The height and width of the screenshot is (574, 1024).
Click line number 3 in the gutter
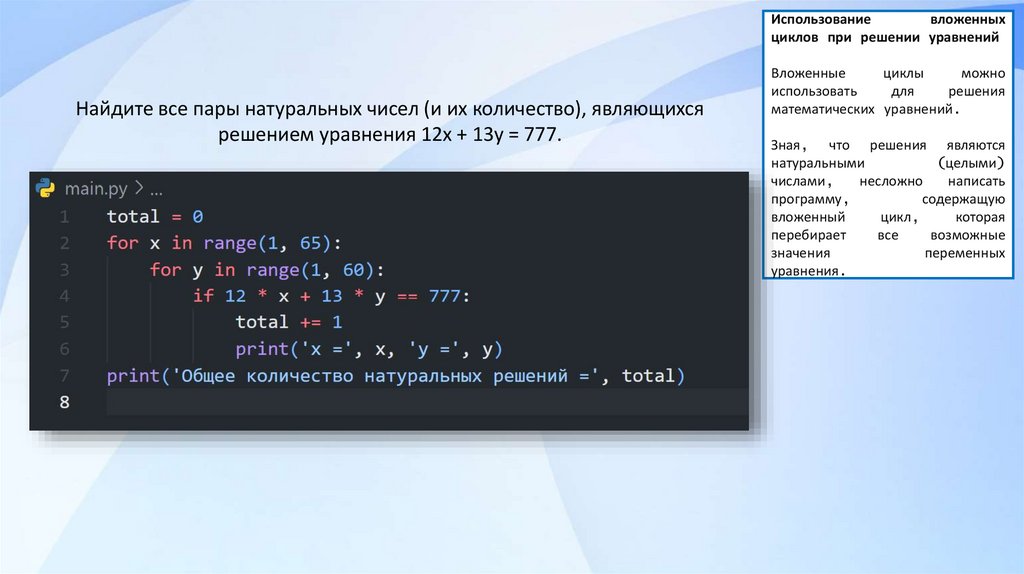point(64,270)
